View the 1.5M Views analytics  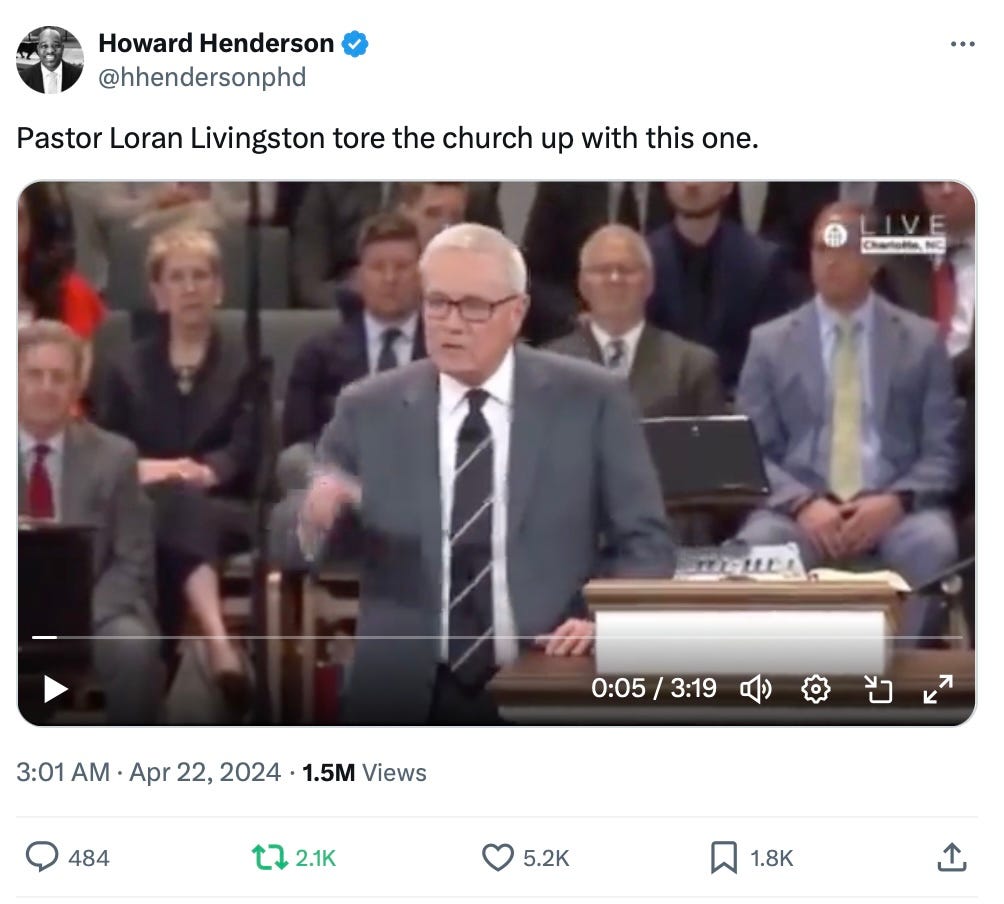[364, 772]
